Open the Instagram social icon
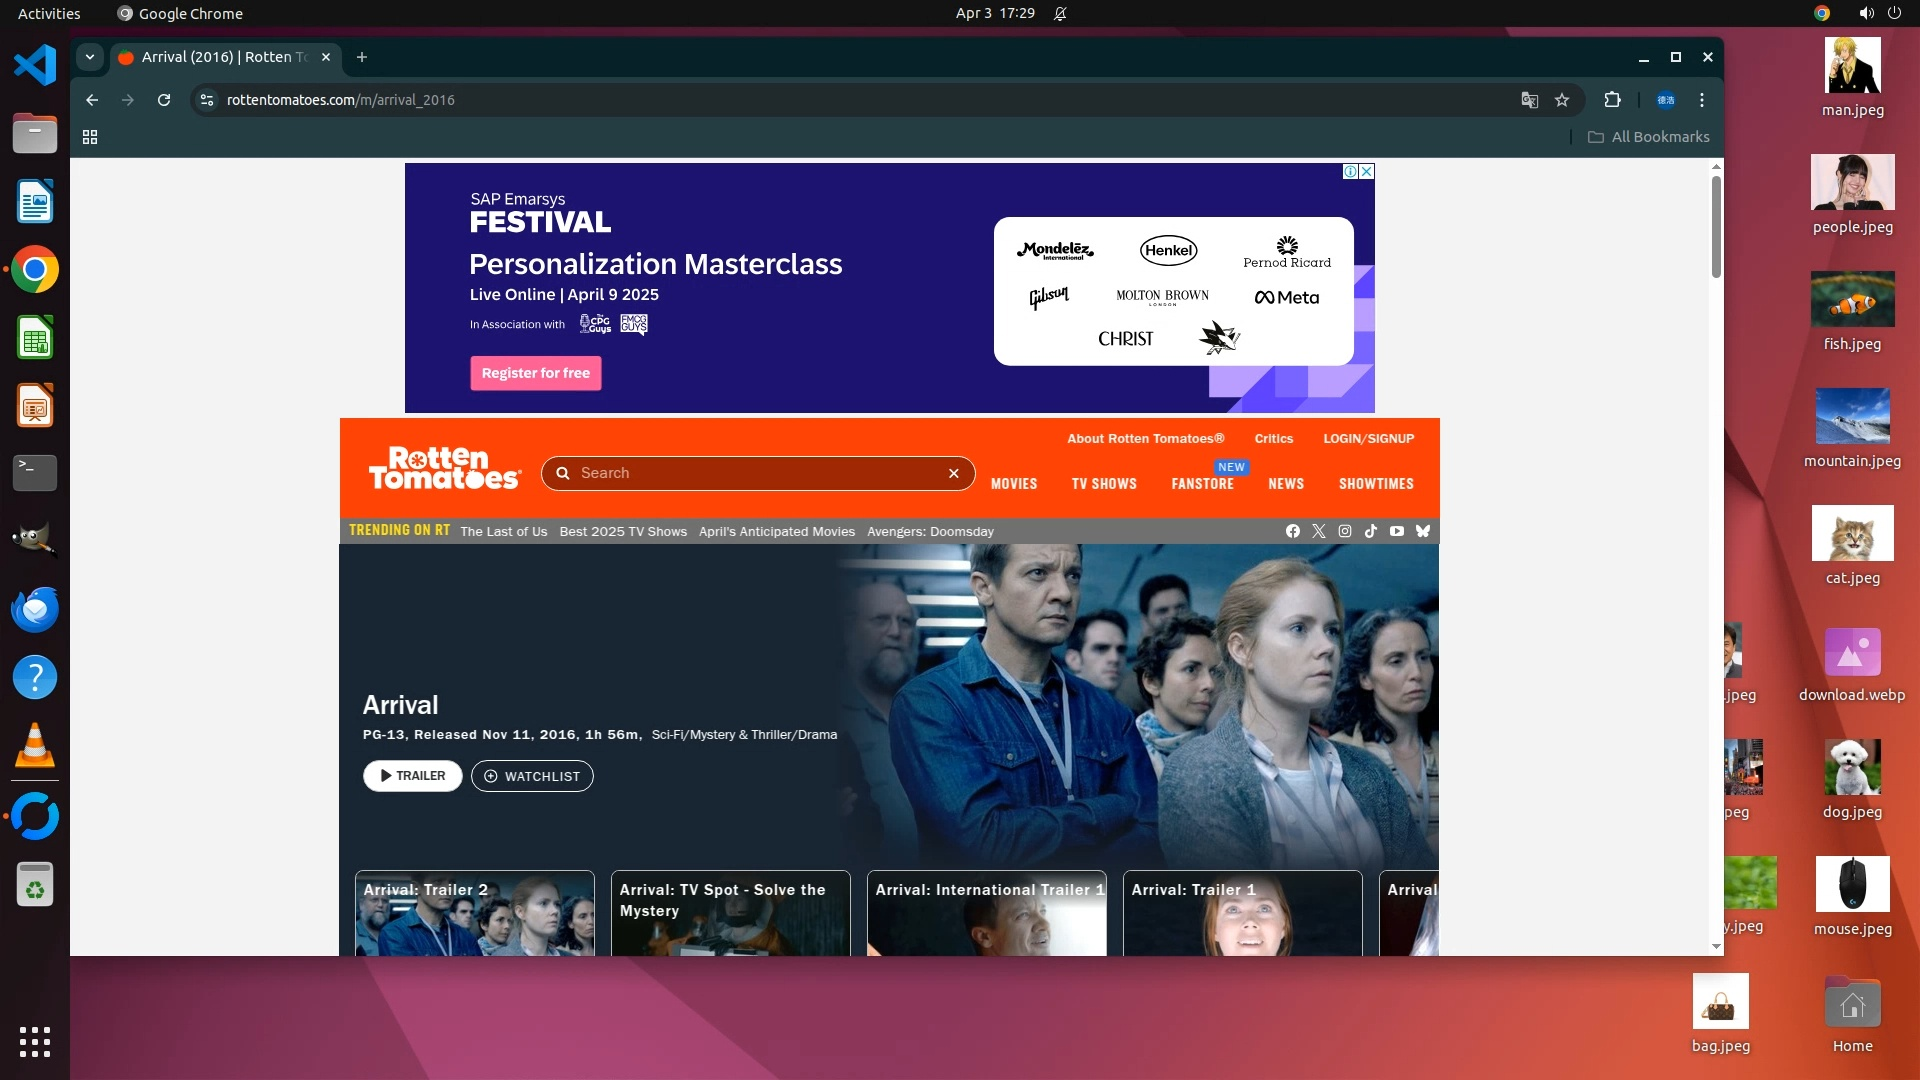The height and width of the screenshot is (1080, 1920). coord(1344,531)
